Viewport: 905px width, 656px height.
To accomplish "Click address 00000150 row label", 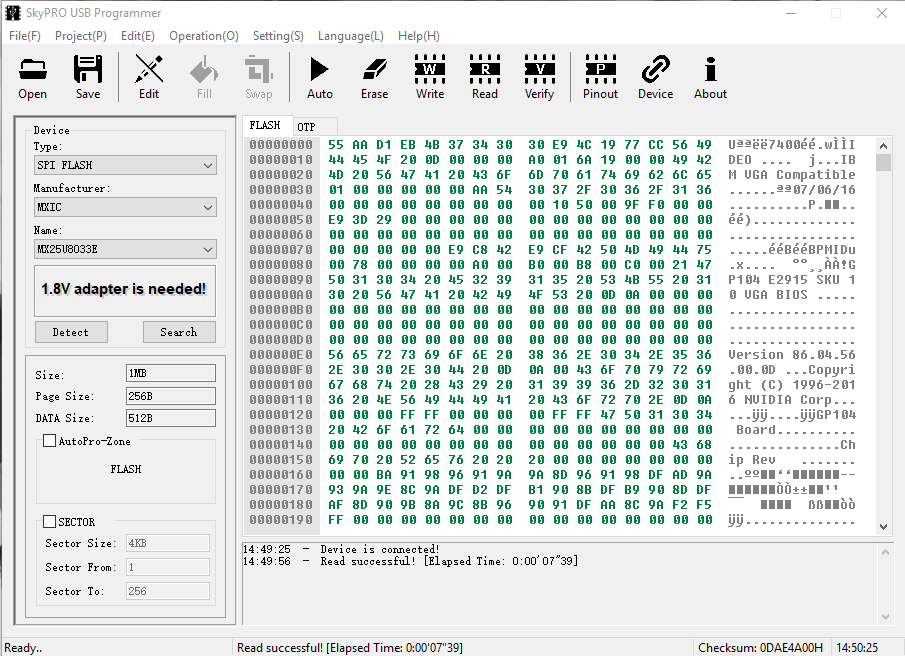I will point(281,460).
